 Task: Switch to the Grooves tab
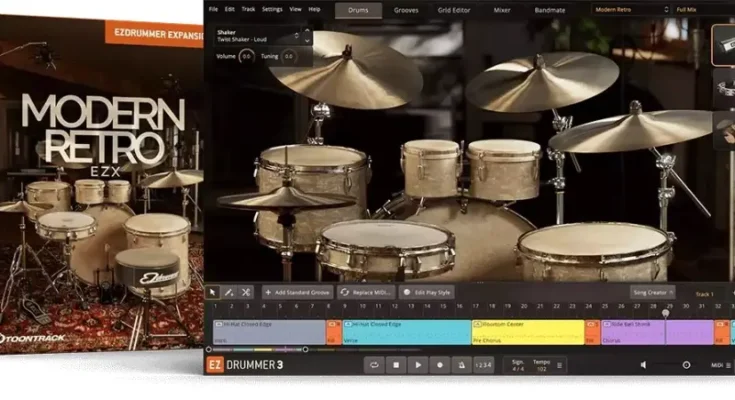(406, 9)
